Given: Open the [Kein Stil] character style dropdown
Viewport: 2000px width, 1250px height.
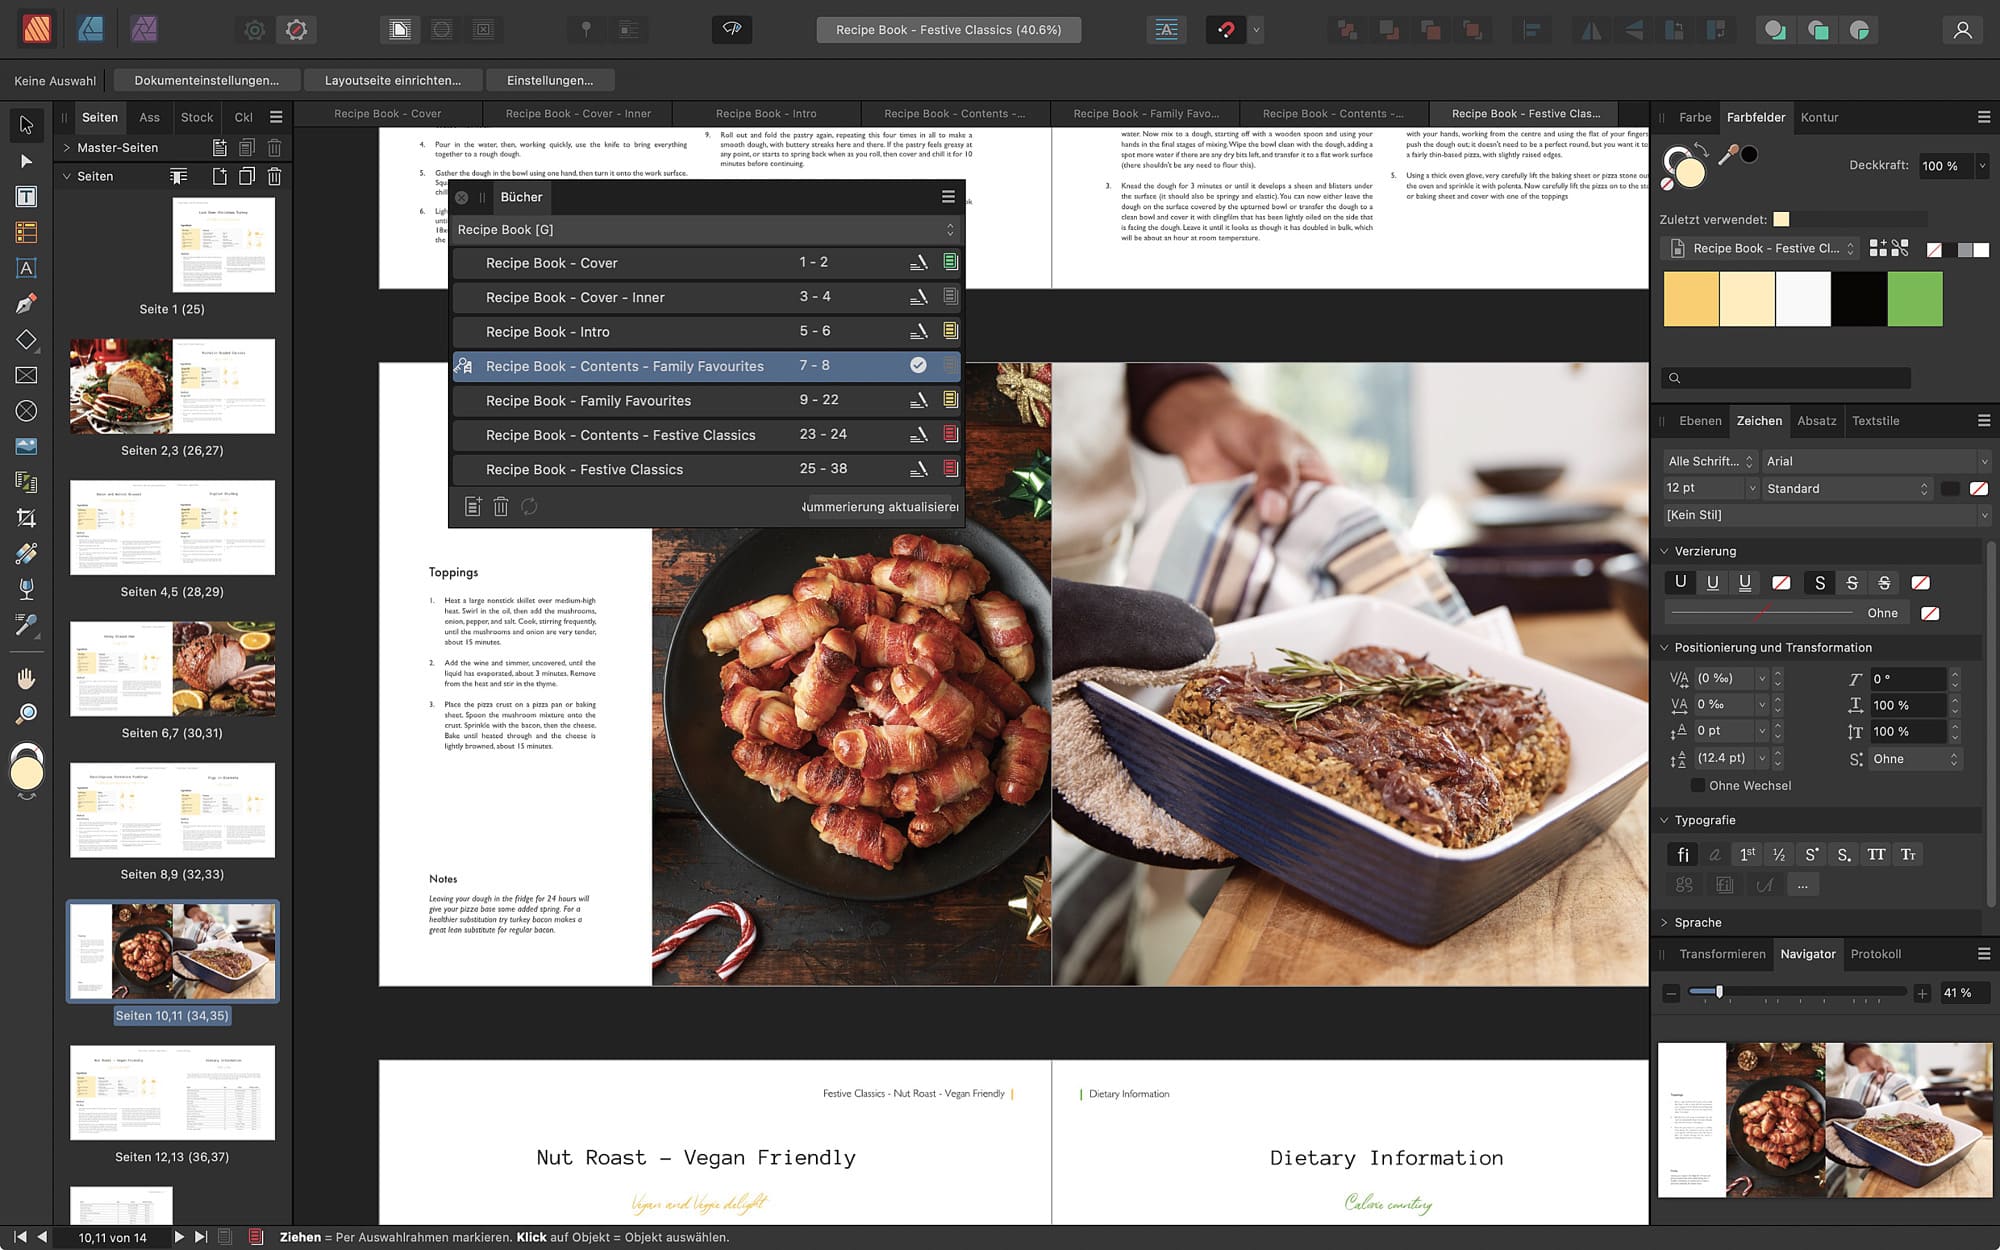Looking at the screenshot, I should point(1826,515).
